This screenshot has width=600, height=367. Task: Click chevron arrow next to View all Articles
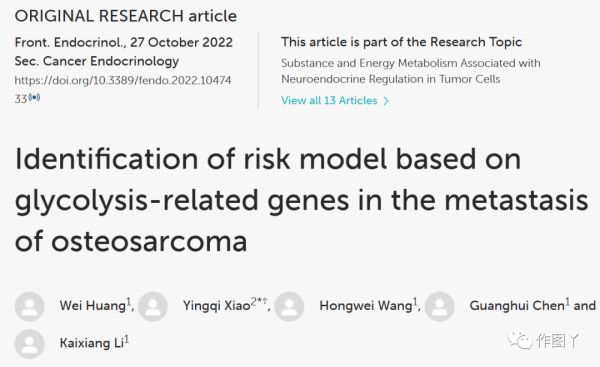point(386,101)
